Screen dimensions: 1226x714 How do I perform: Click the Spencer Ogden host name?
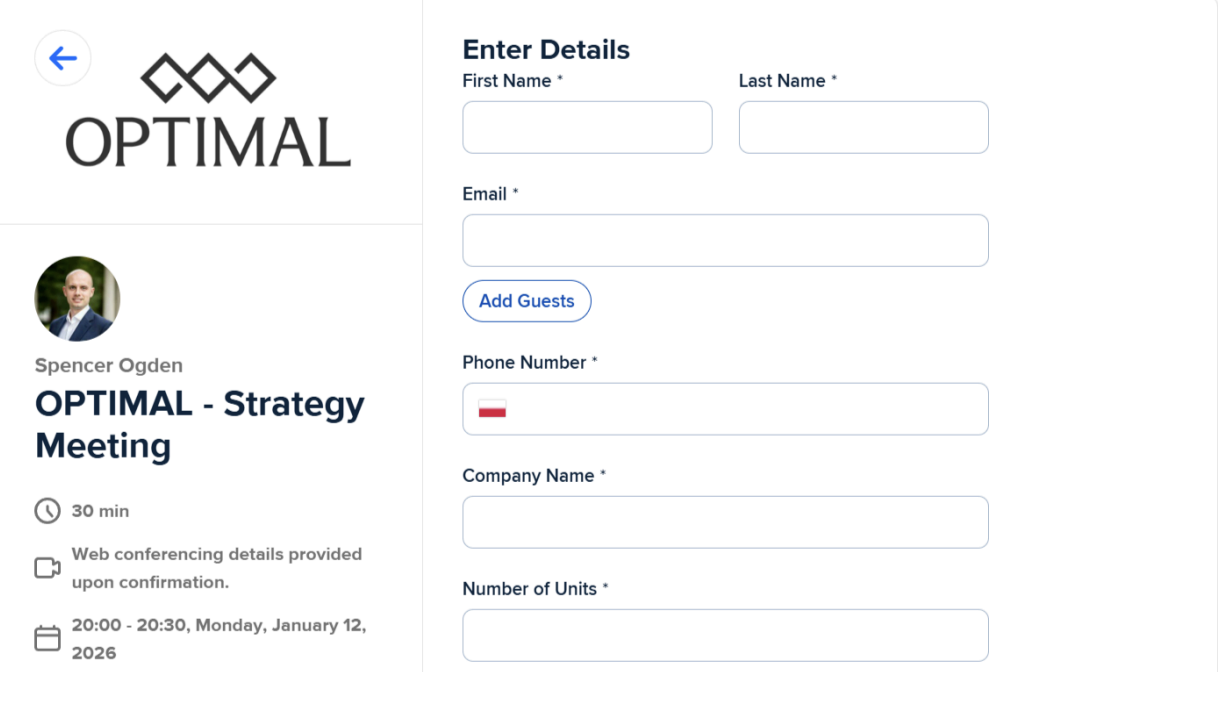point(109,366)
